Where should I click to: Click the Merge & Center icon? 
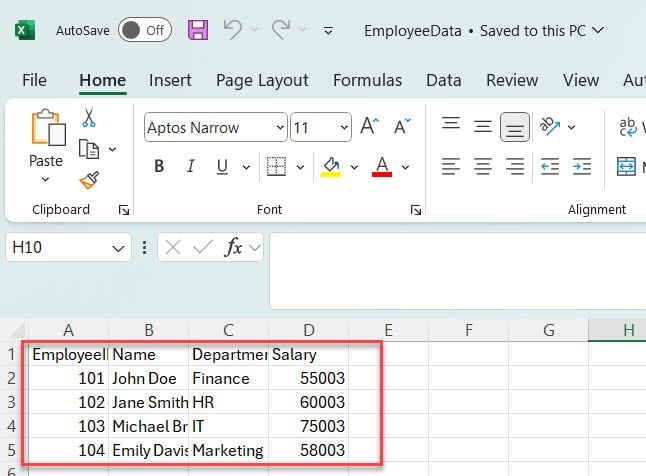click(x=626, y=166)
